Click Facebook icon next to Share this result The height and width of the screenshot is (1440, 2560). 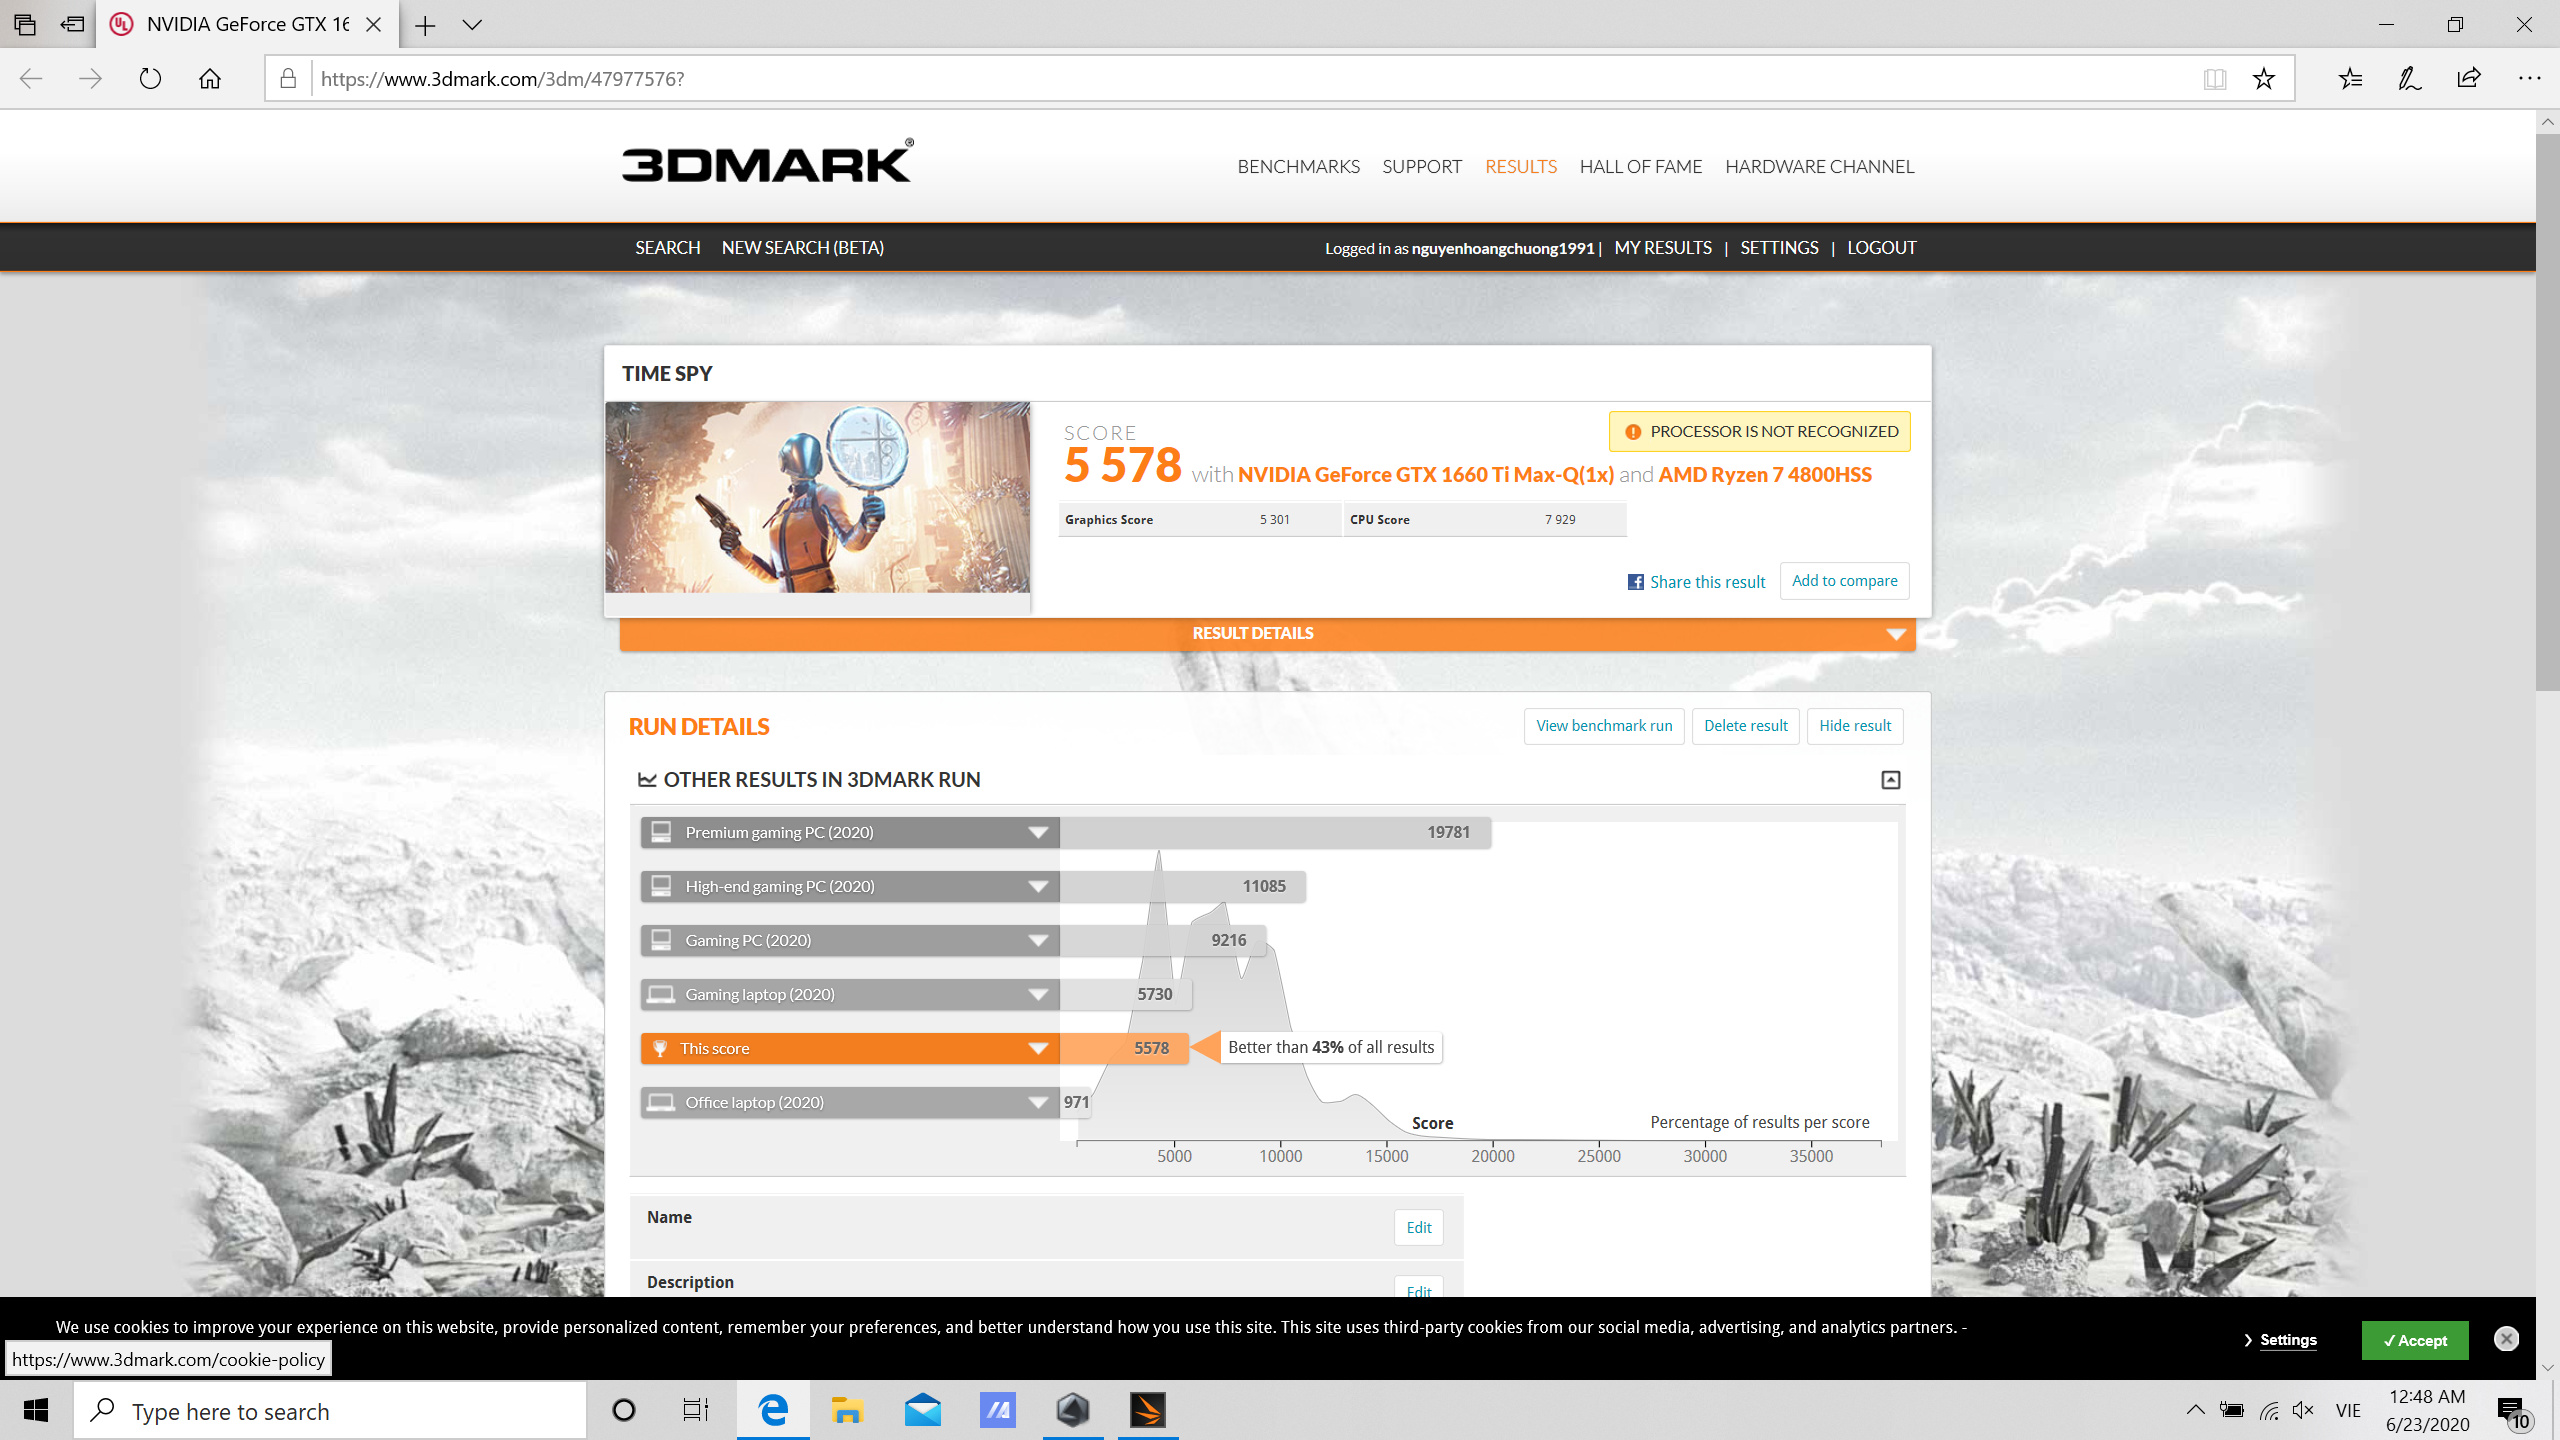(x=1635, y=582)
